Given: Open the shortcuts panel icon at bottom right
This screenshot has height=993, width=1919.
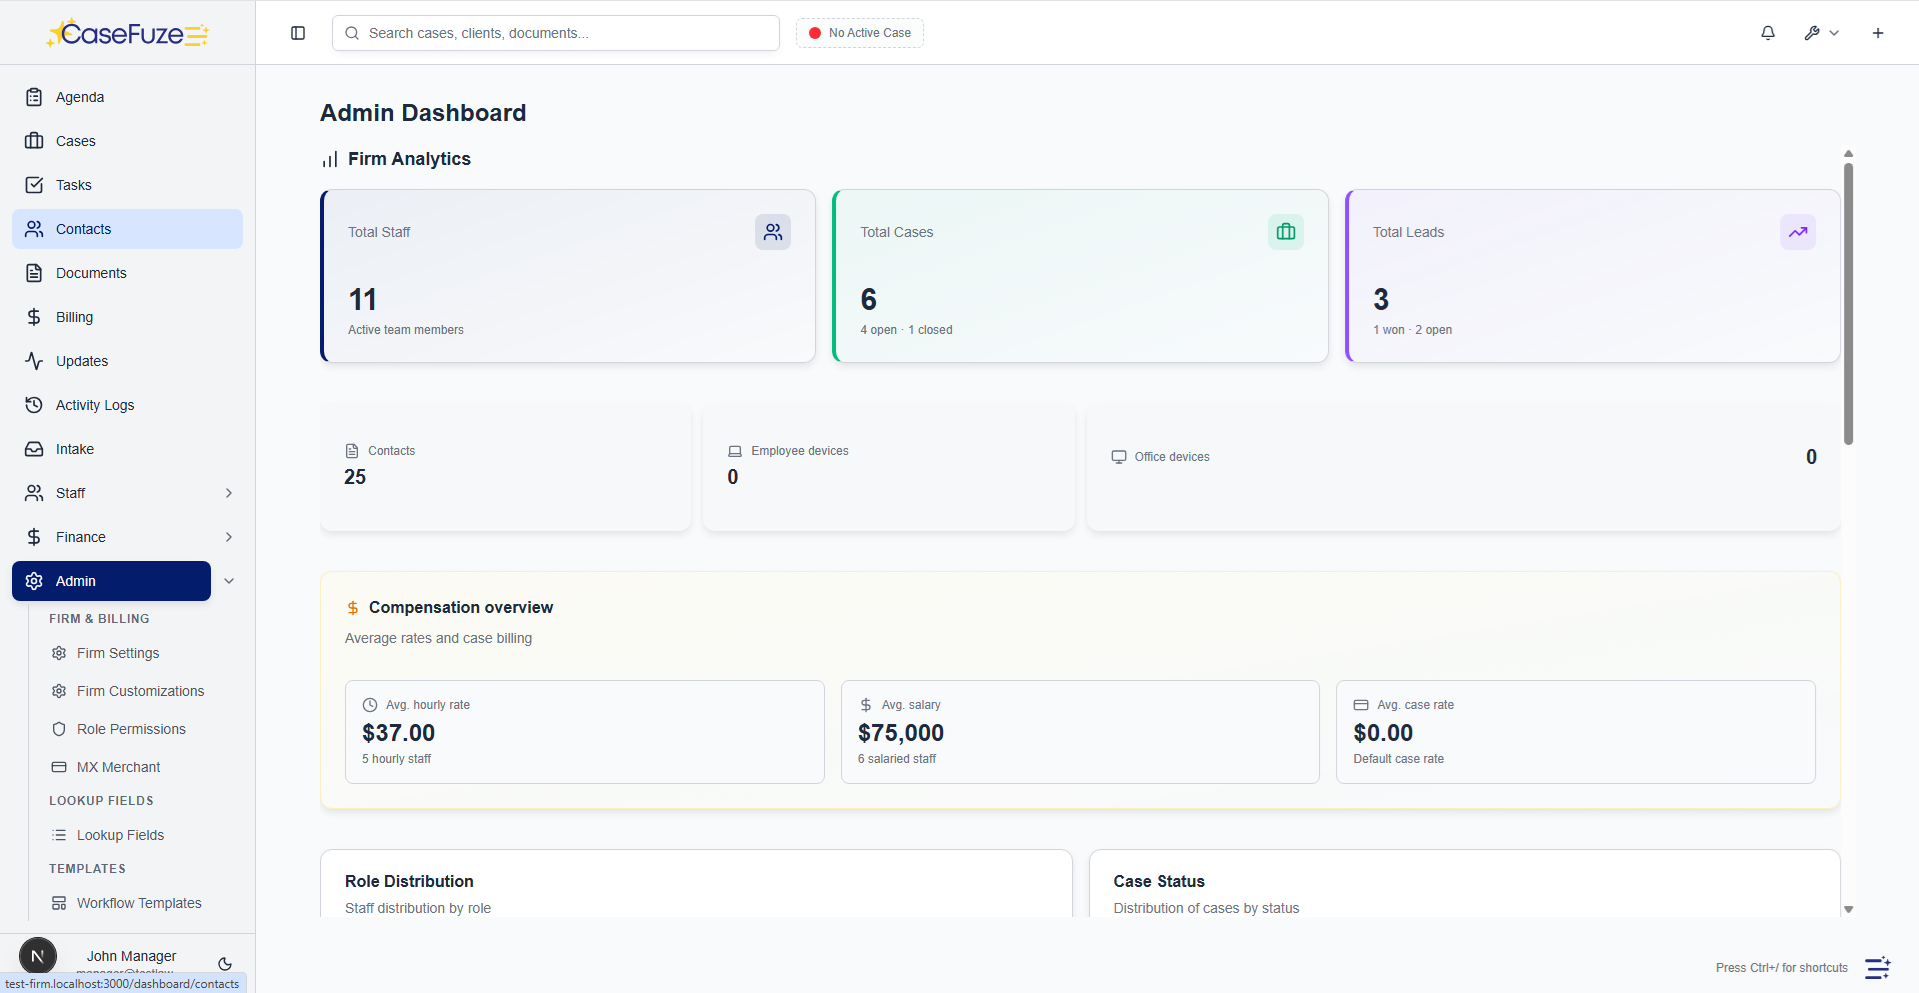Looking at the screenshot, I should pos(1877,968).
